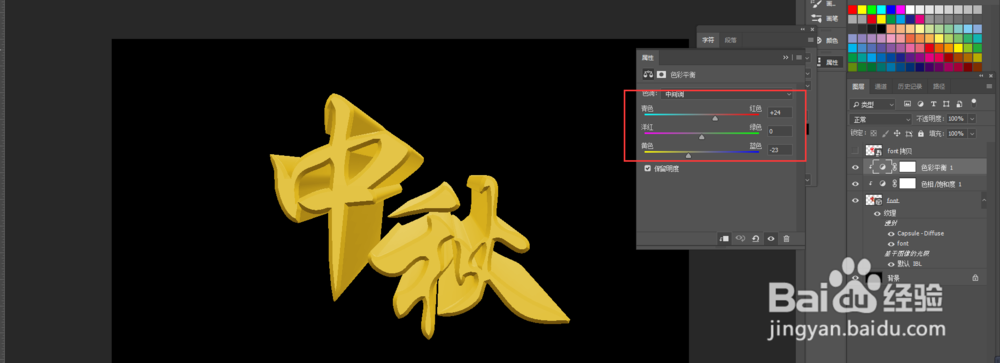Switch to the 字符 tab

pyautogui.click(x=709, y=40)
